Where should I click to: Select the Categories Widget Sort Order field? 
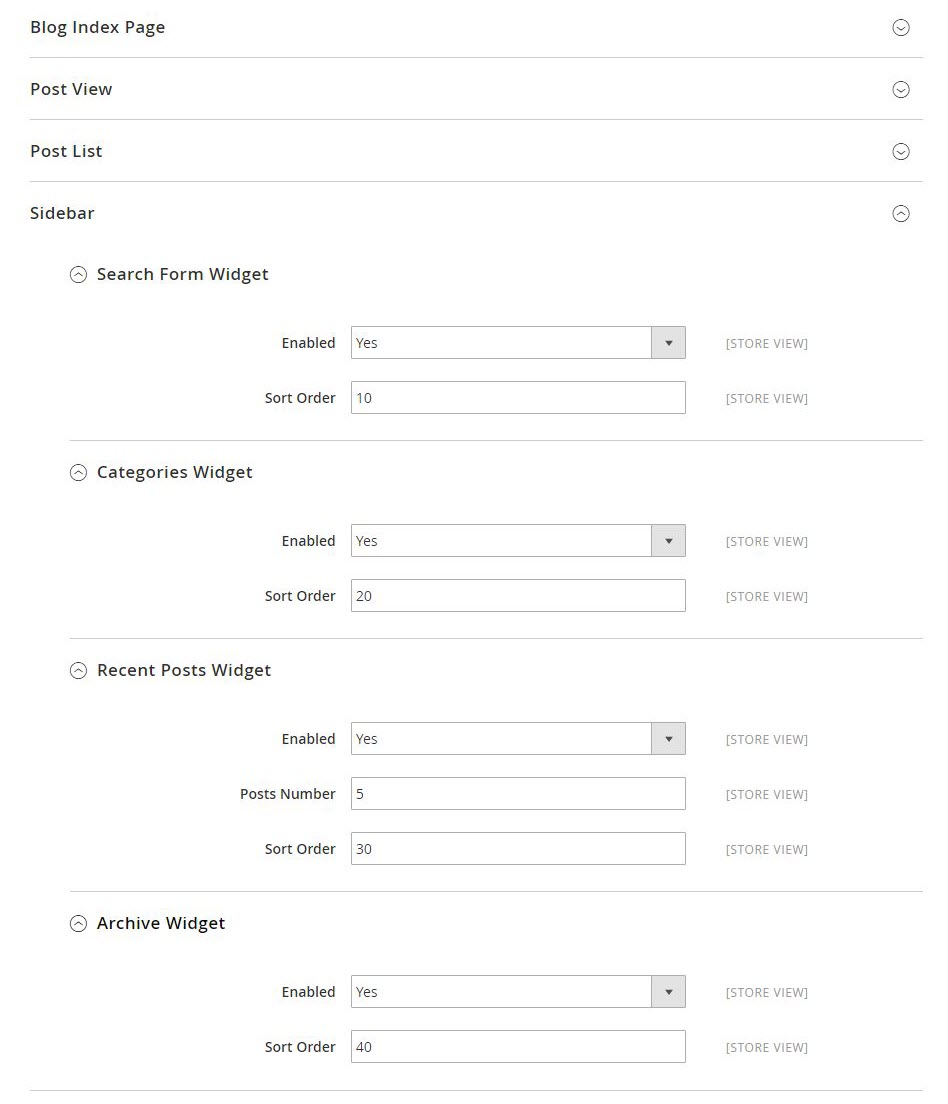tap(517, 595)
